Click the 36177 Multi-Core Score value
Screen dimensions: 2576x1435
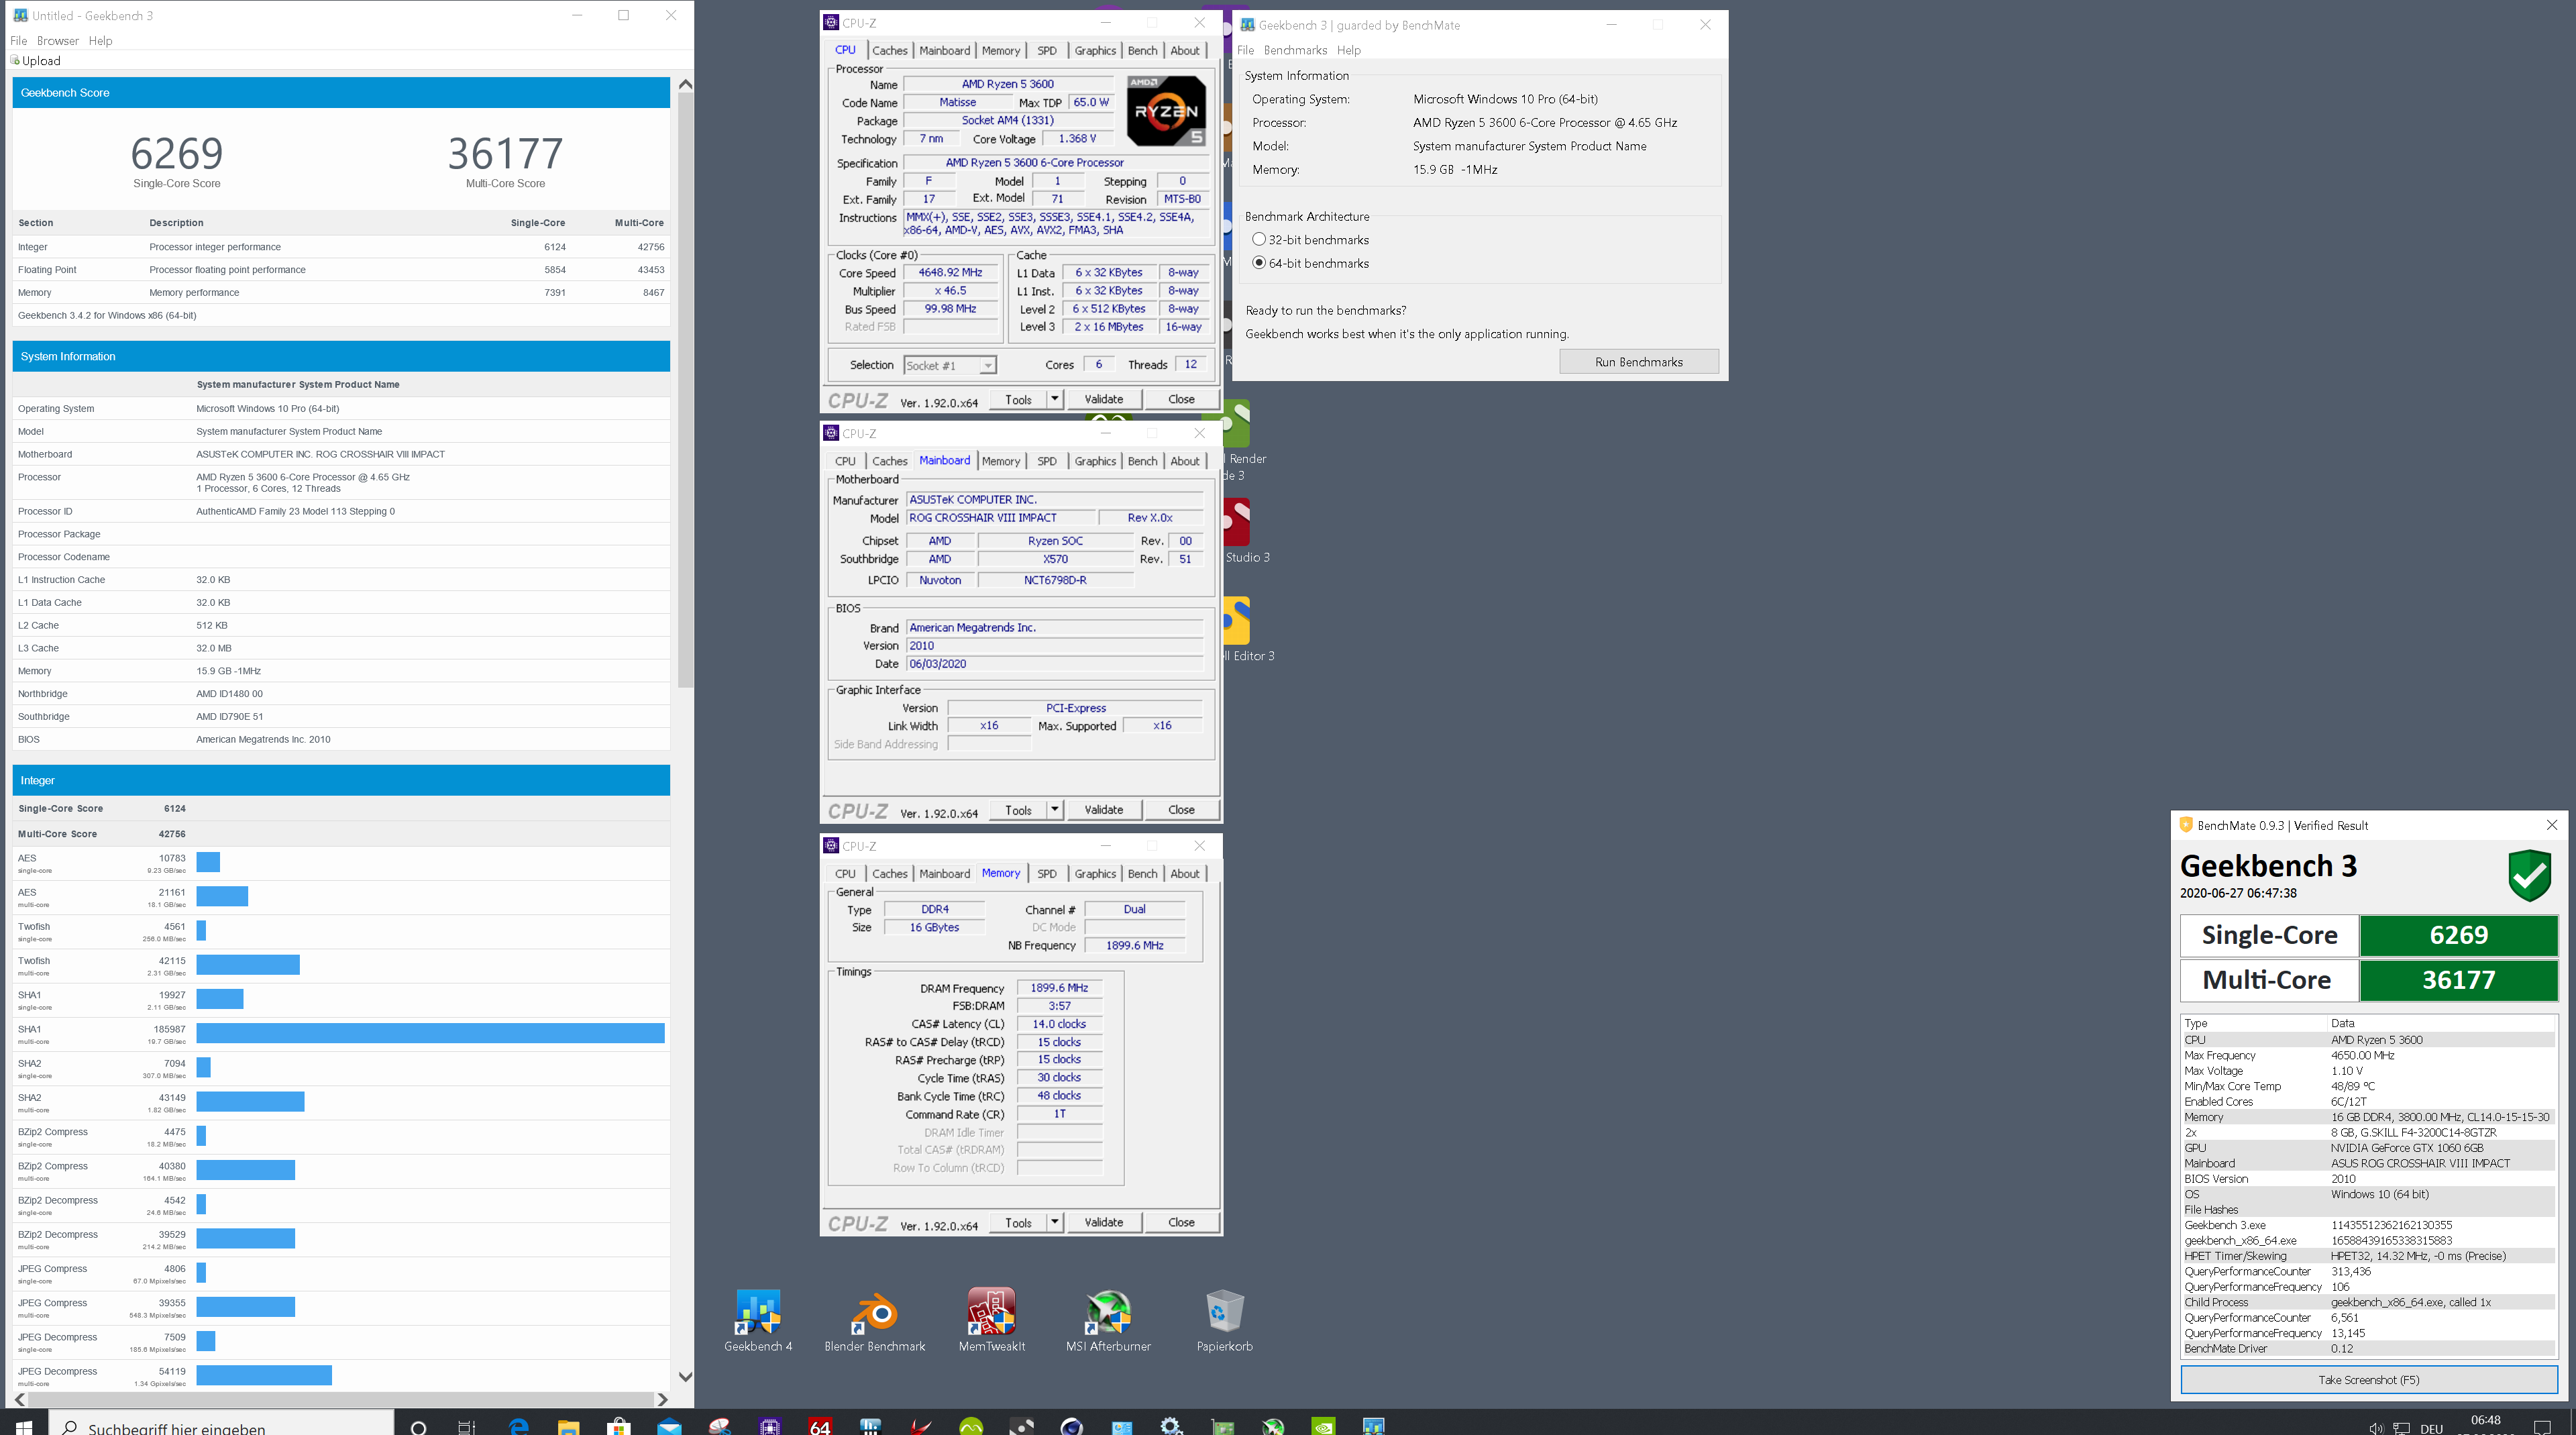point(505,153)
